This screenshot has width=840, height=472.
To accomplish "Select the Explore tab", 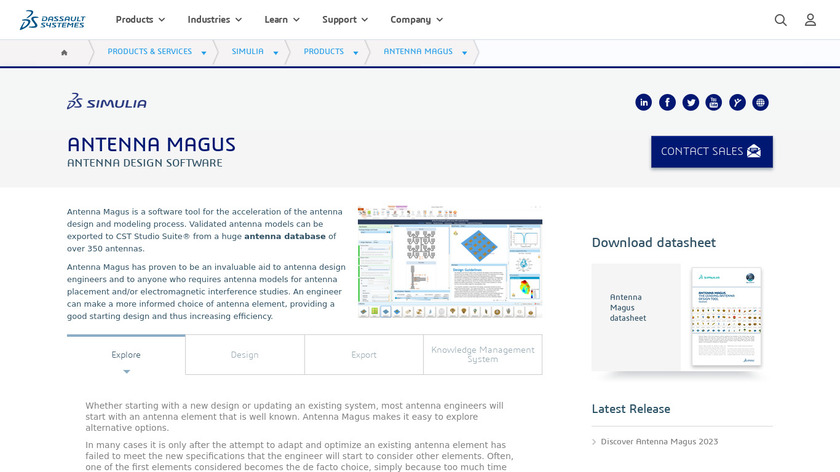I will [x=126, y=355].
